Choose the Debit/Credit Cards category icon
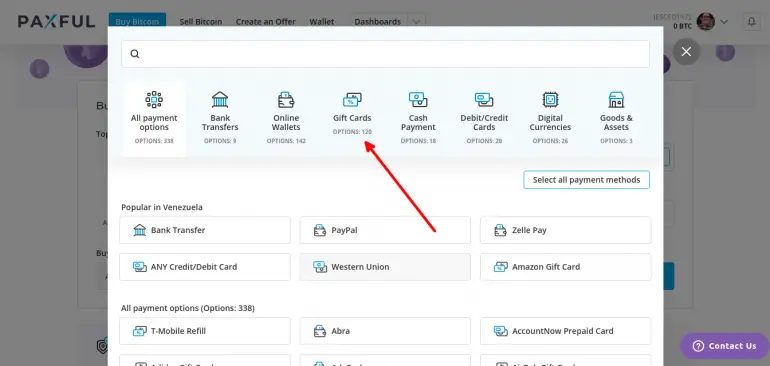The image size is (770, 366). (484, 100)
